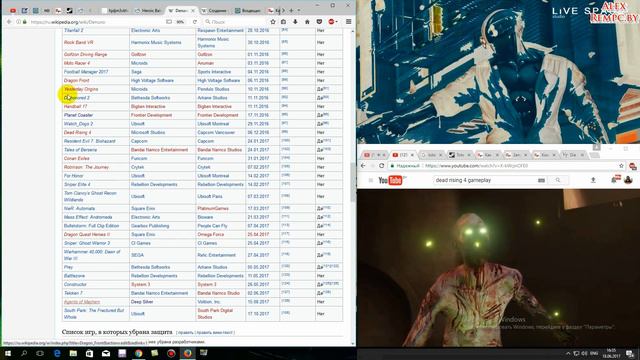
Task: Expand the Firefox list-all-tabs arrow
Action: [x=299, y=11]
